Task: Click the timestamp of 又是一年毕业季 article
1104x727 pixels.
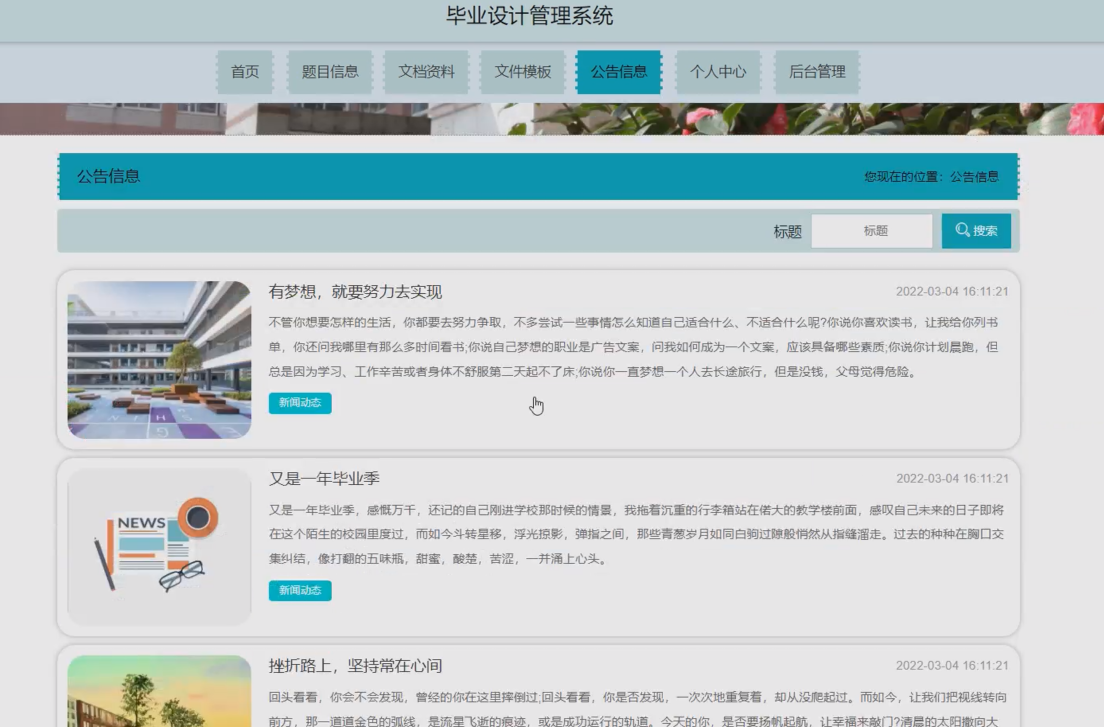Action: tap(952, 479)
